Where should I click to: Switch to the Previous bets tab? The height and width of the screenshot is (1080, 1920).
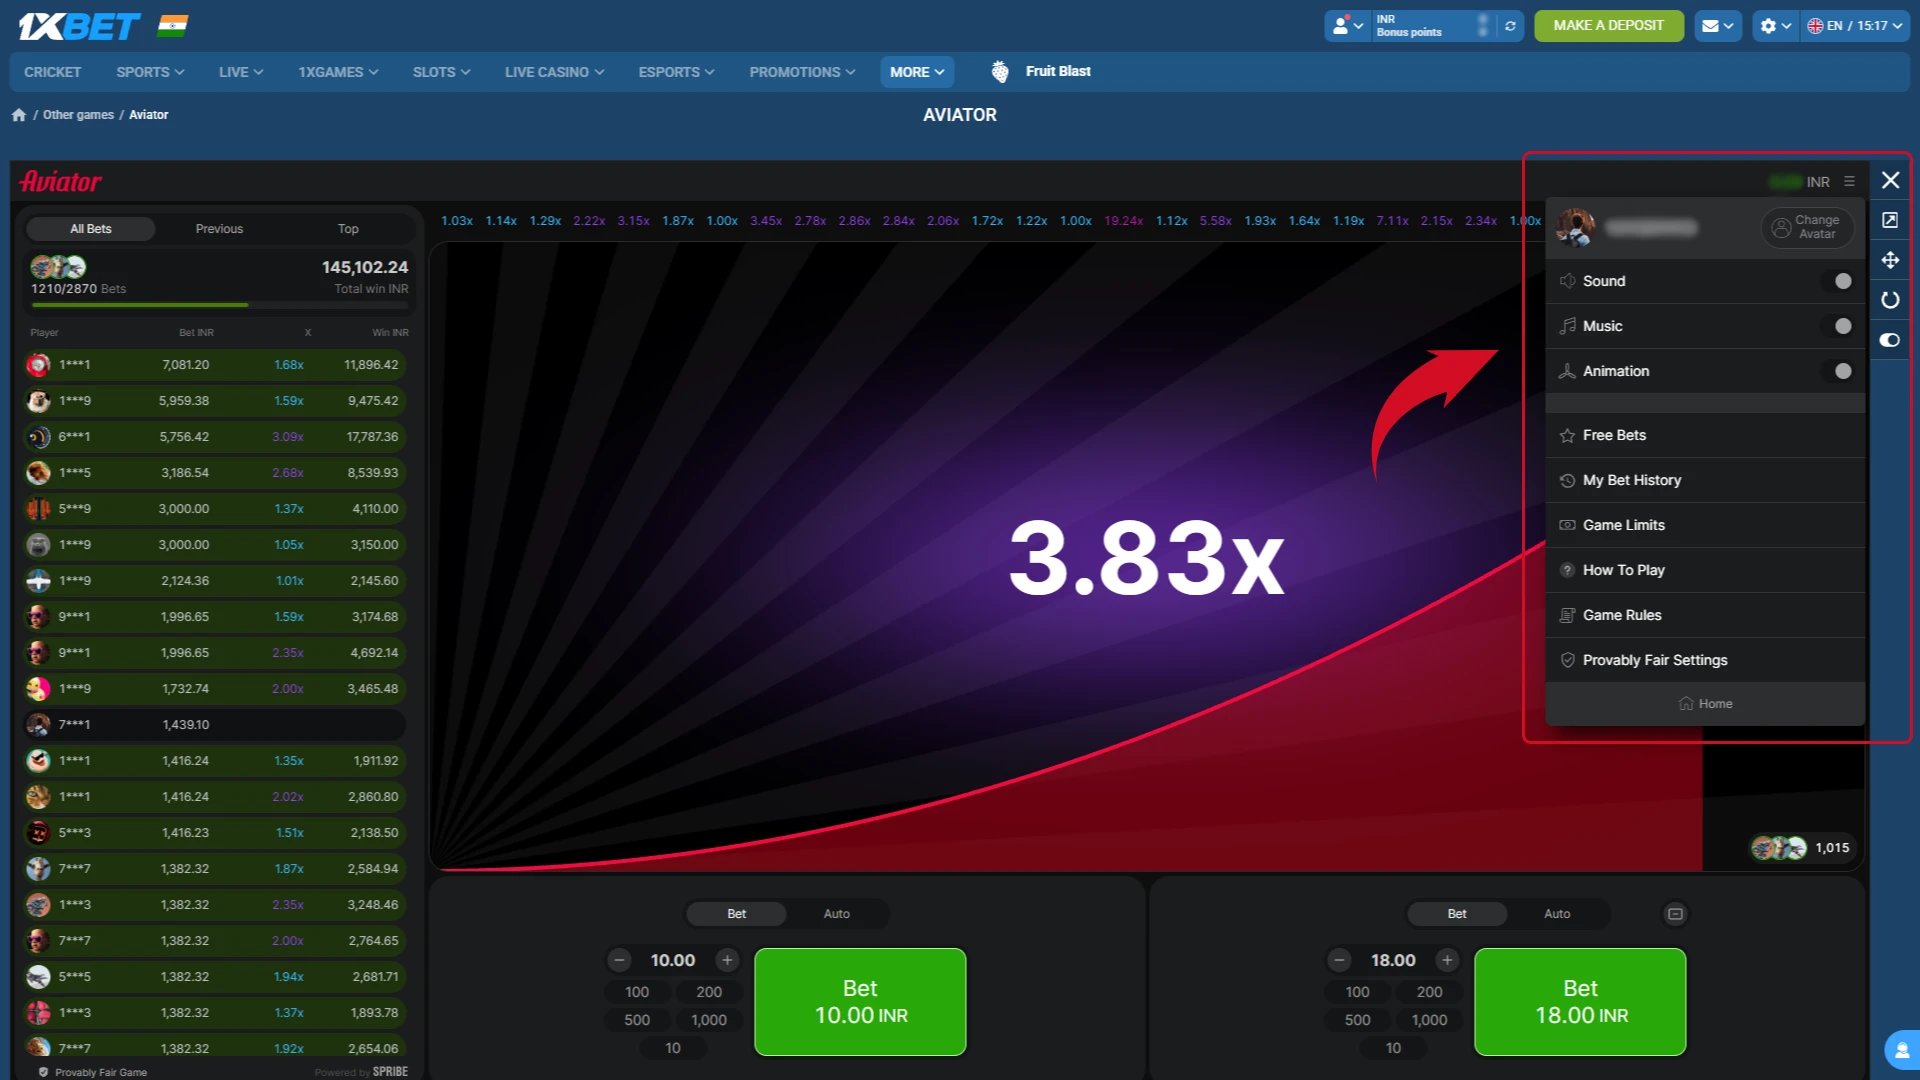(219, 229)
